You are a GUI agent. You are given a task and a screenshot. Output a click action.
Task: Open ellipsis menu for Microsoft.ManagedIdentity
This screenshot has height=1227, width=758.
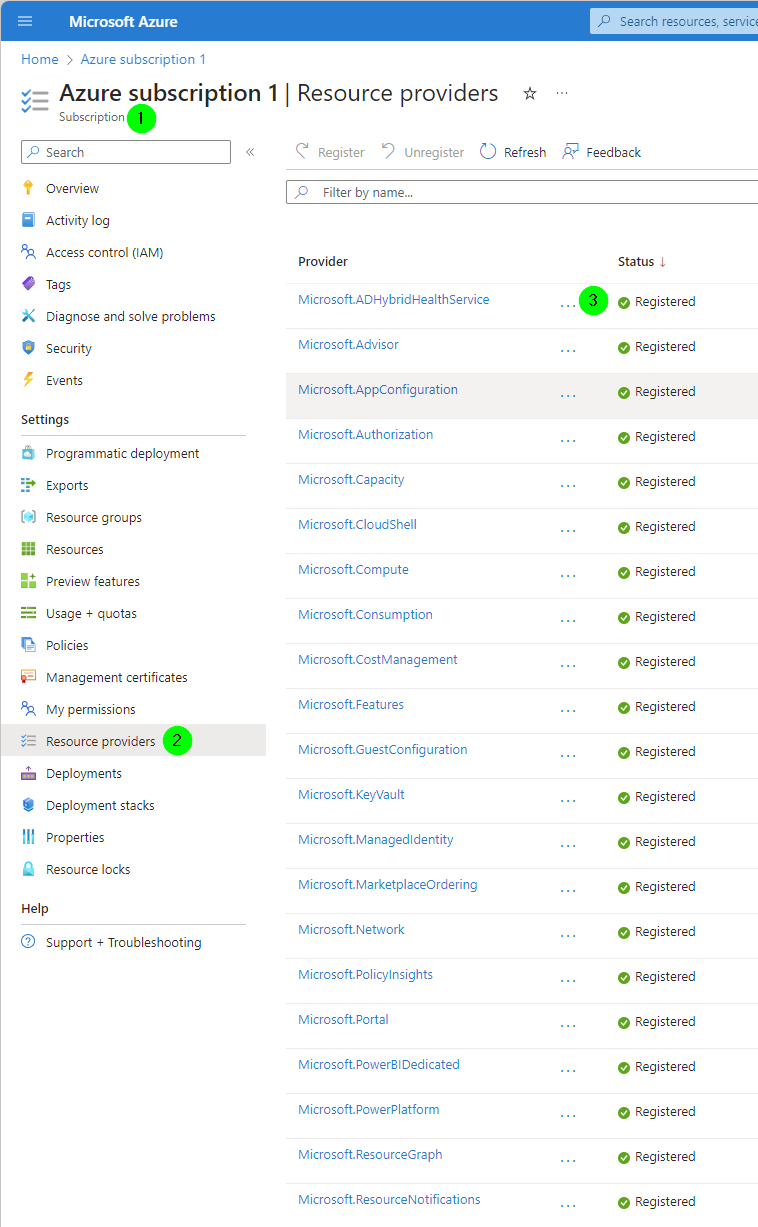click(568, 845)
